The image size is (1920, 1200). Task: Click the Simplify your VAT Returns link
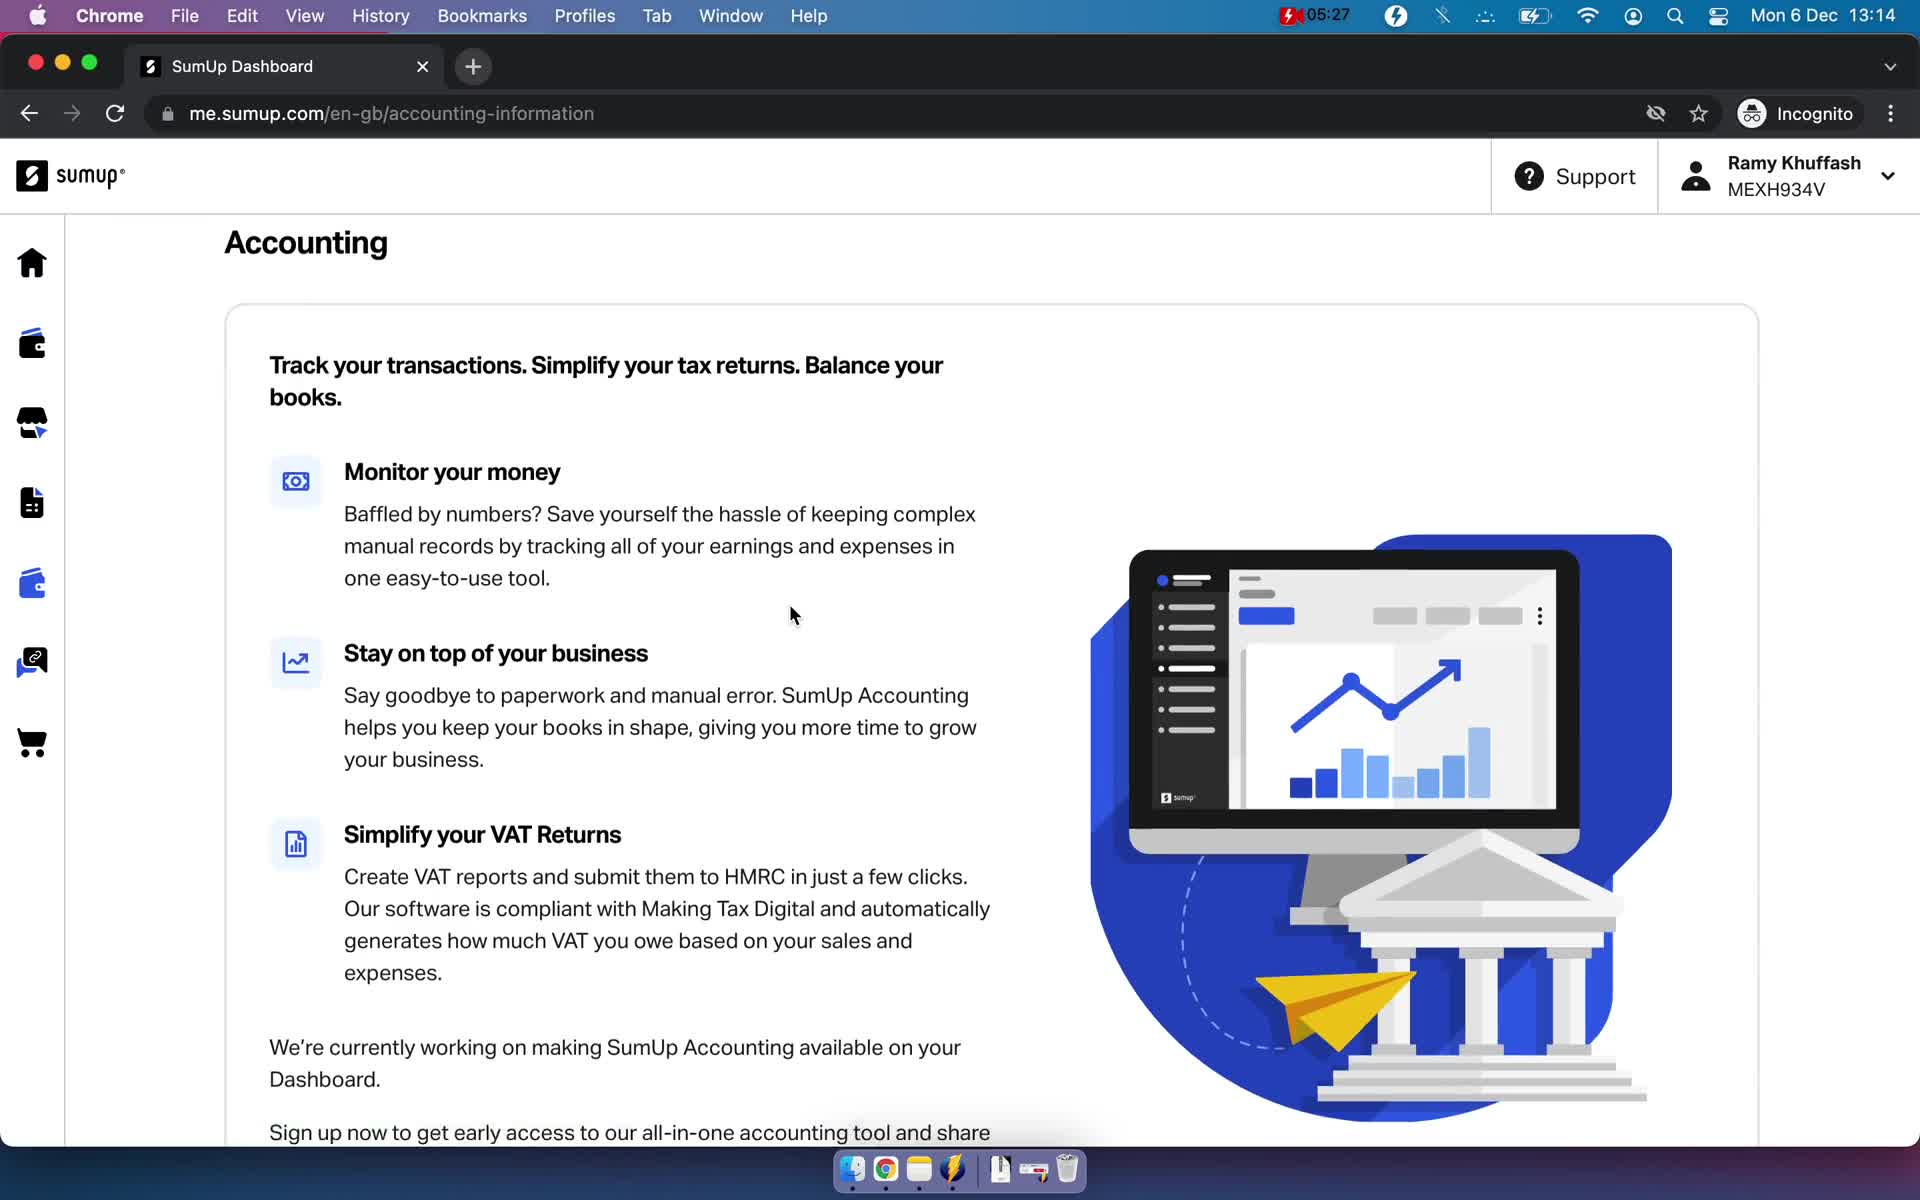pos(482,834)
